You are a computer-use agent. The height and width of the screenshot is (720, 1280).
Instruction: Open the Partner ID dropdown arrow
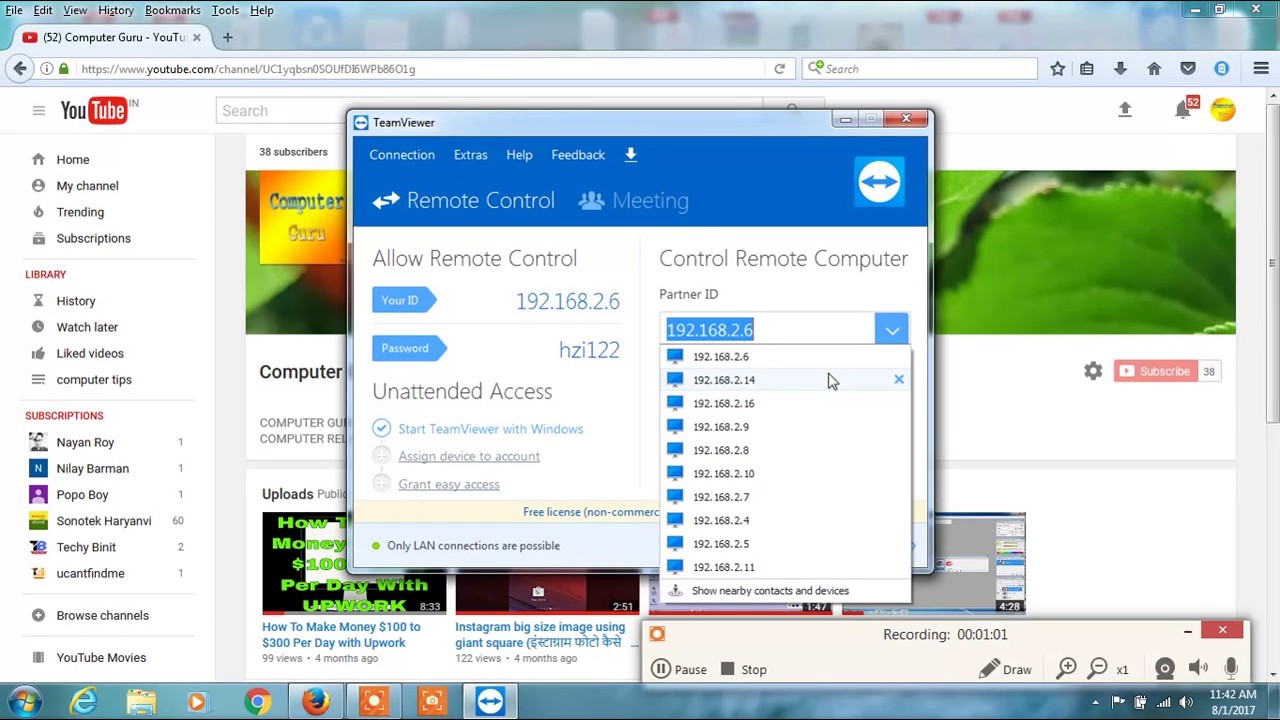tap(891, 330)
